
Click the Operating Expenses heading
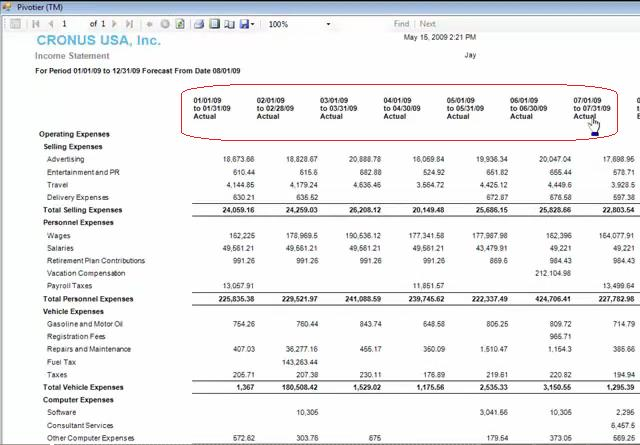coord(74,134)
